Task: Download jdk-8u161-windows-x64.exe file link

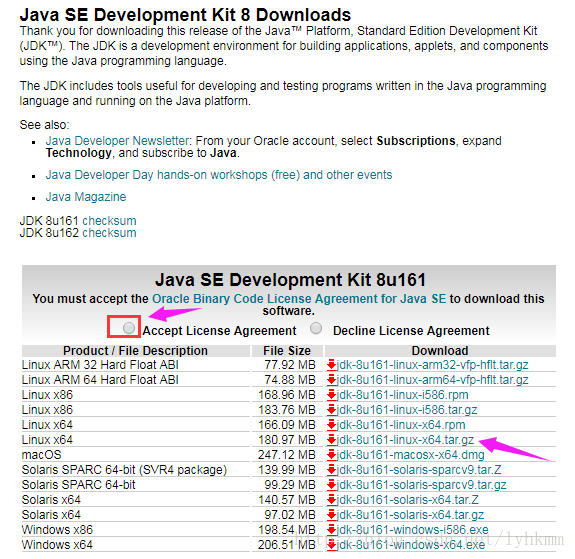Action: tap(411, 545)
